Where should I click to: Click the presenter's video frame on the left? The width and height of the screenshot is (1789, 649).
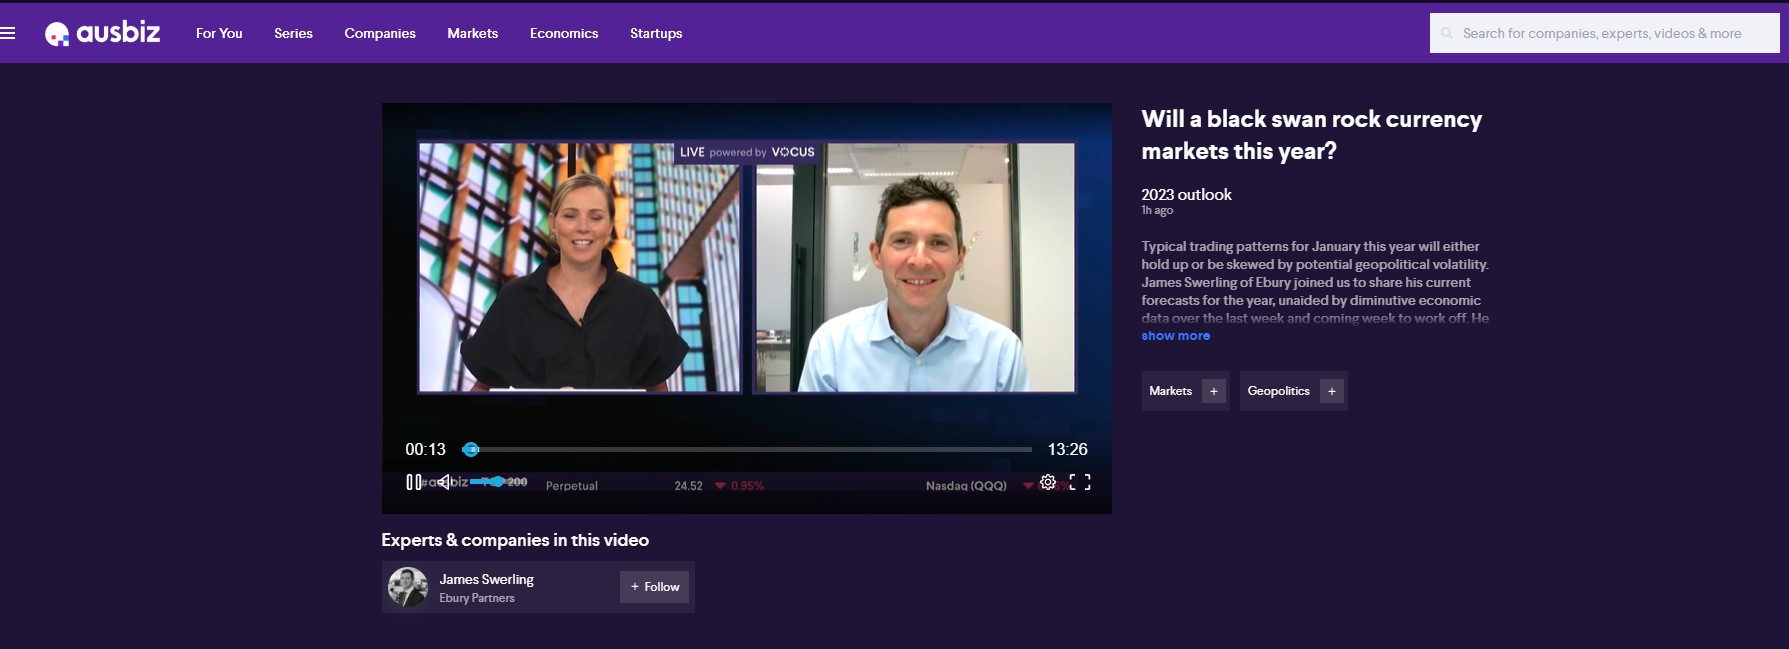pos(580,267)
